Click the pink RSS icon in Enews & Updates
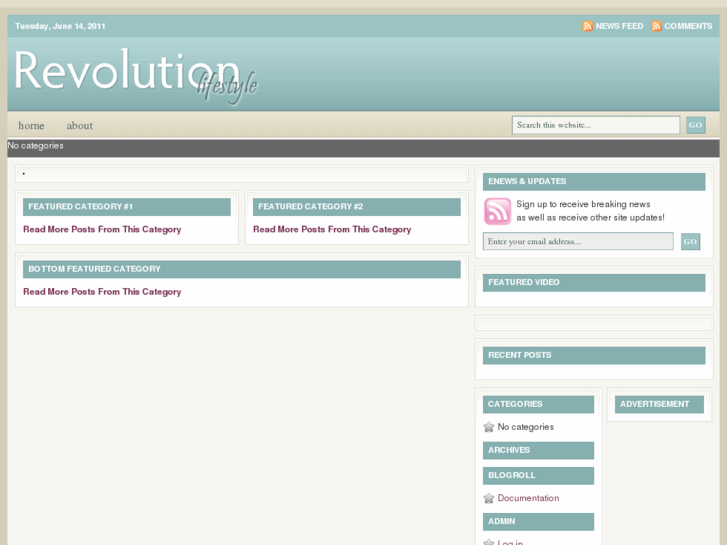The image size is (727, 545). click(497, 211)
